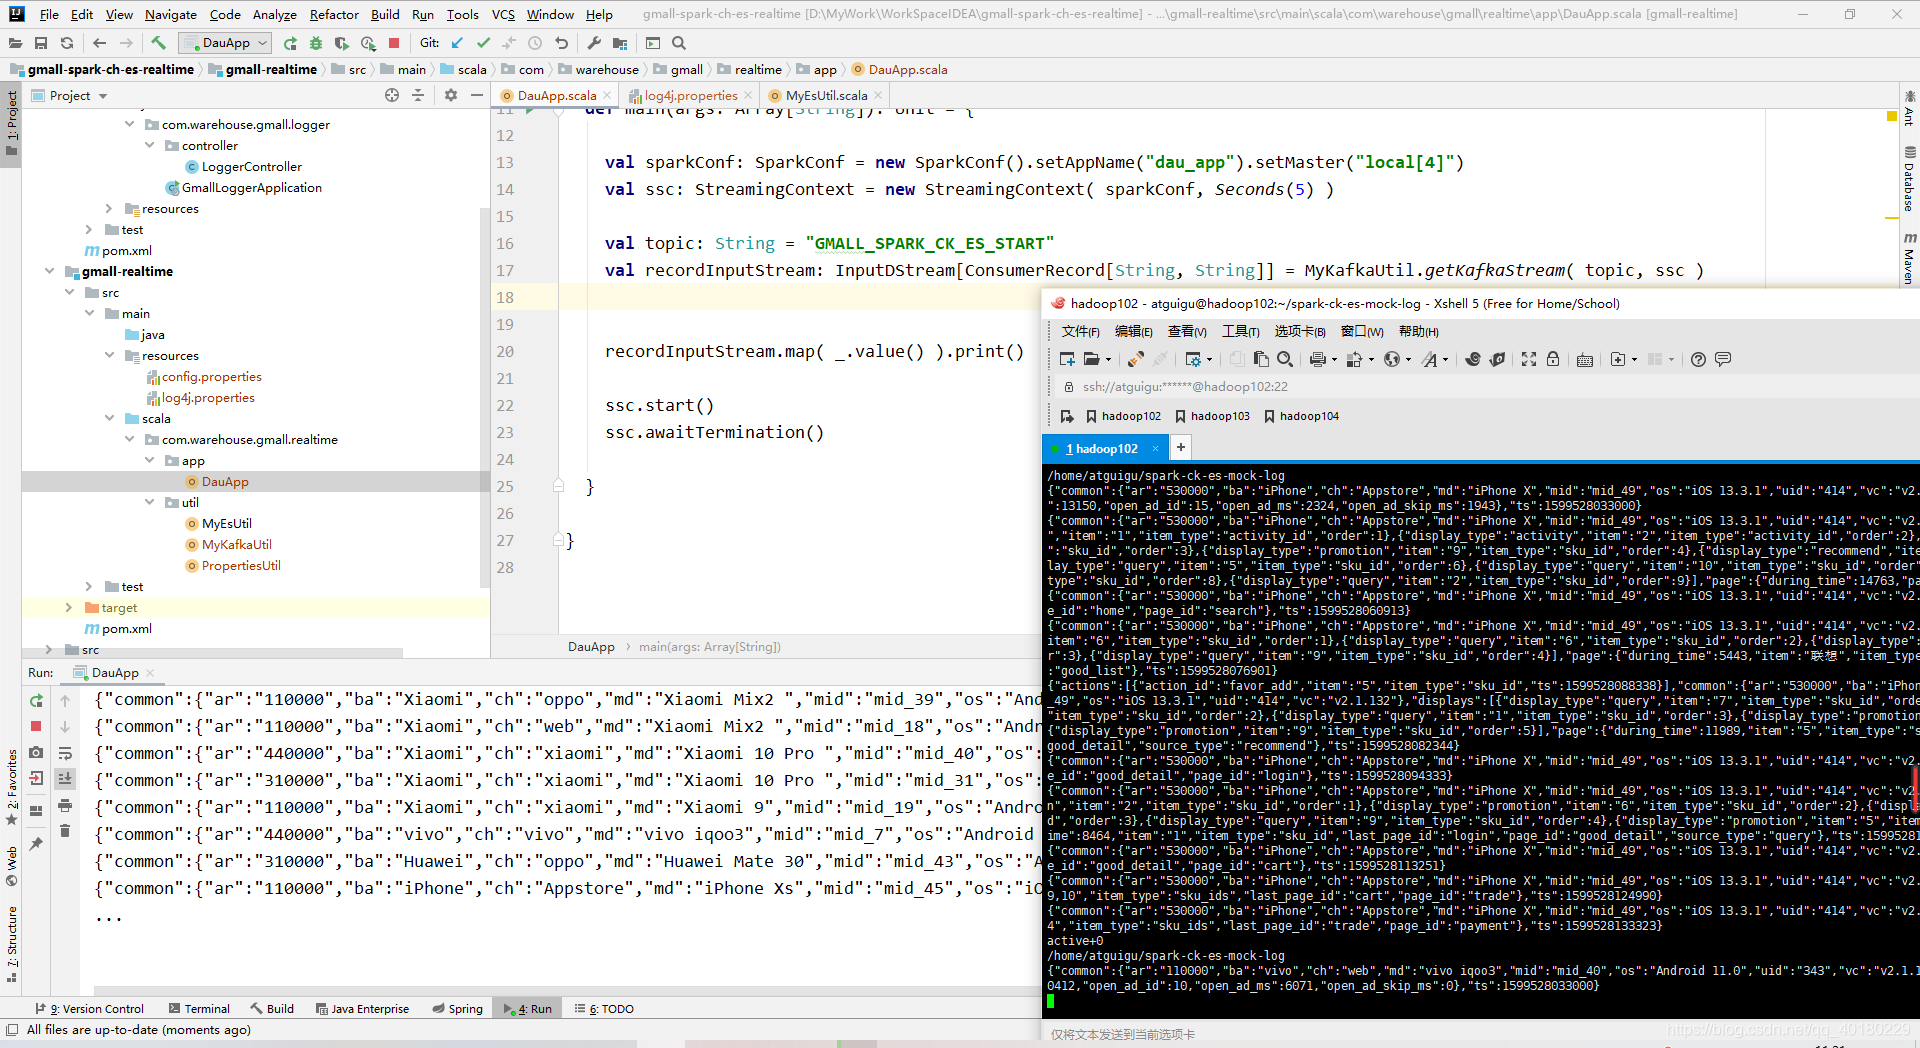Clear Run console with trash icon
Viewport: 1920px width, 1048px height.
[x=65, y=831]
